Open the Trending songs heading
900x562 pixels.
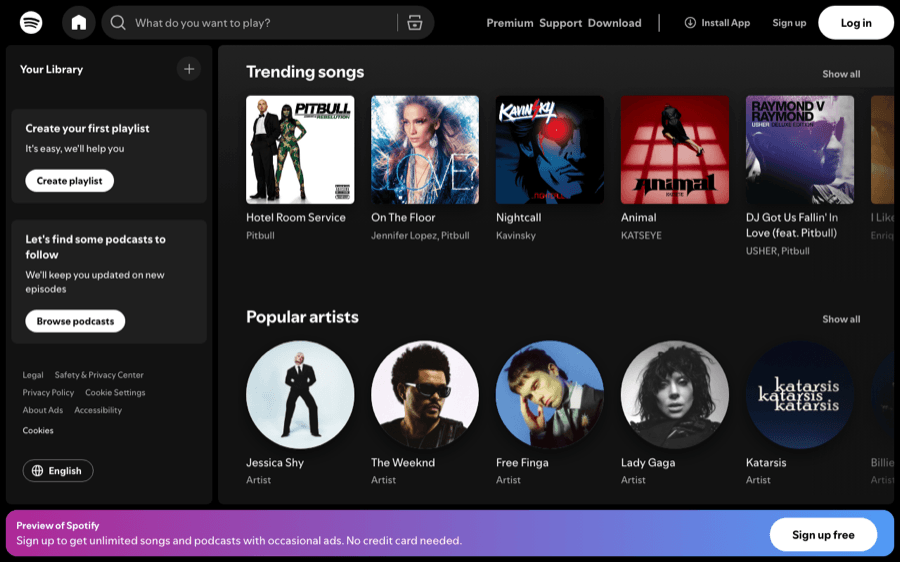coord(305,72)
